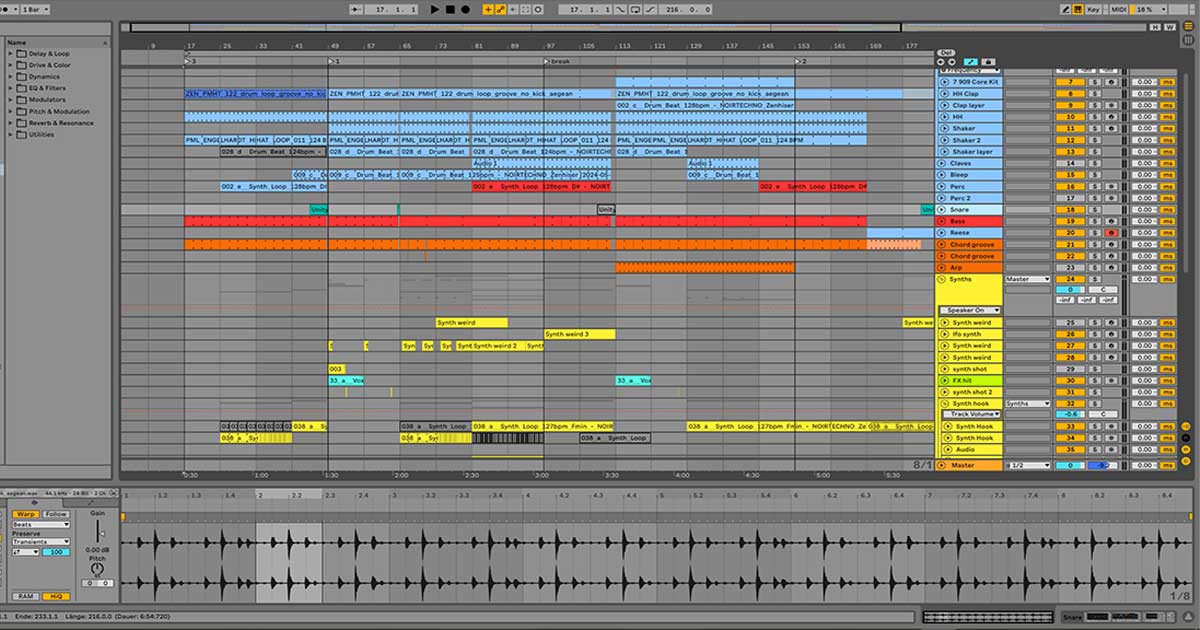Click the Del locator button
Screen dimensions: 1200x630
(946, 53)
